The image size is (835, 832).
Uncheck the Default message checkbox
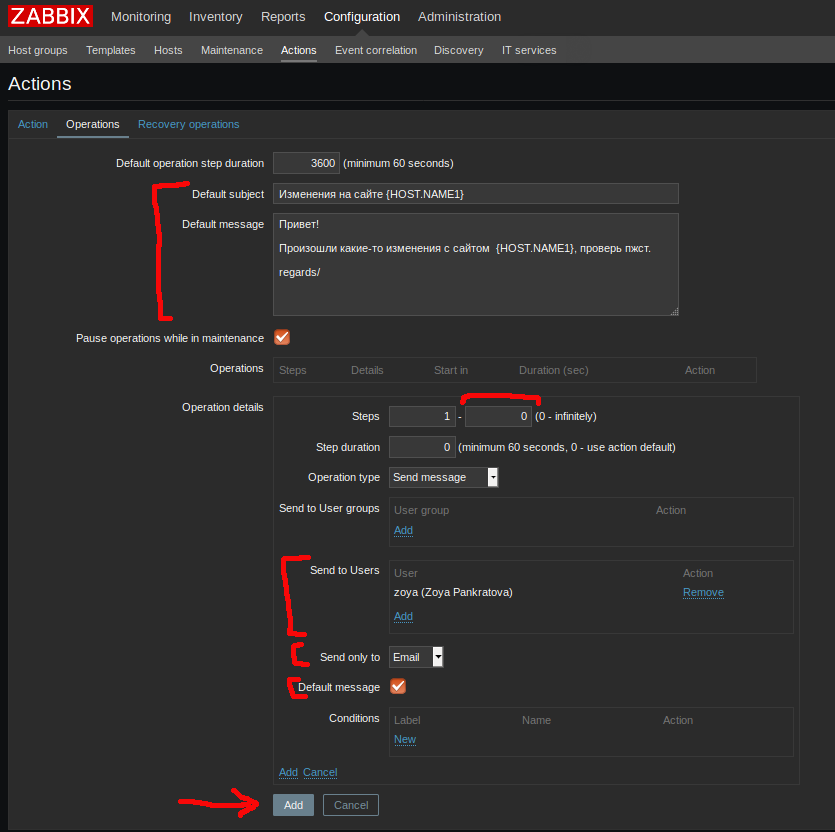click(398, 687)
